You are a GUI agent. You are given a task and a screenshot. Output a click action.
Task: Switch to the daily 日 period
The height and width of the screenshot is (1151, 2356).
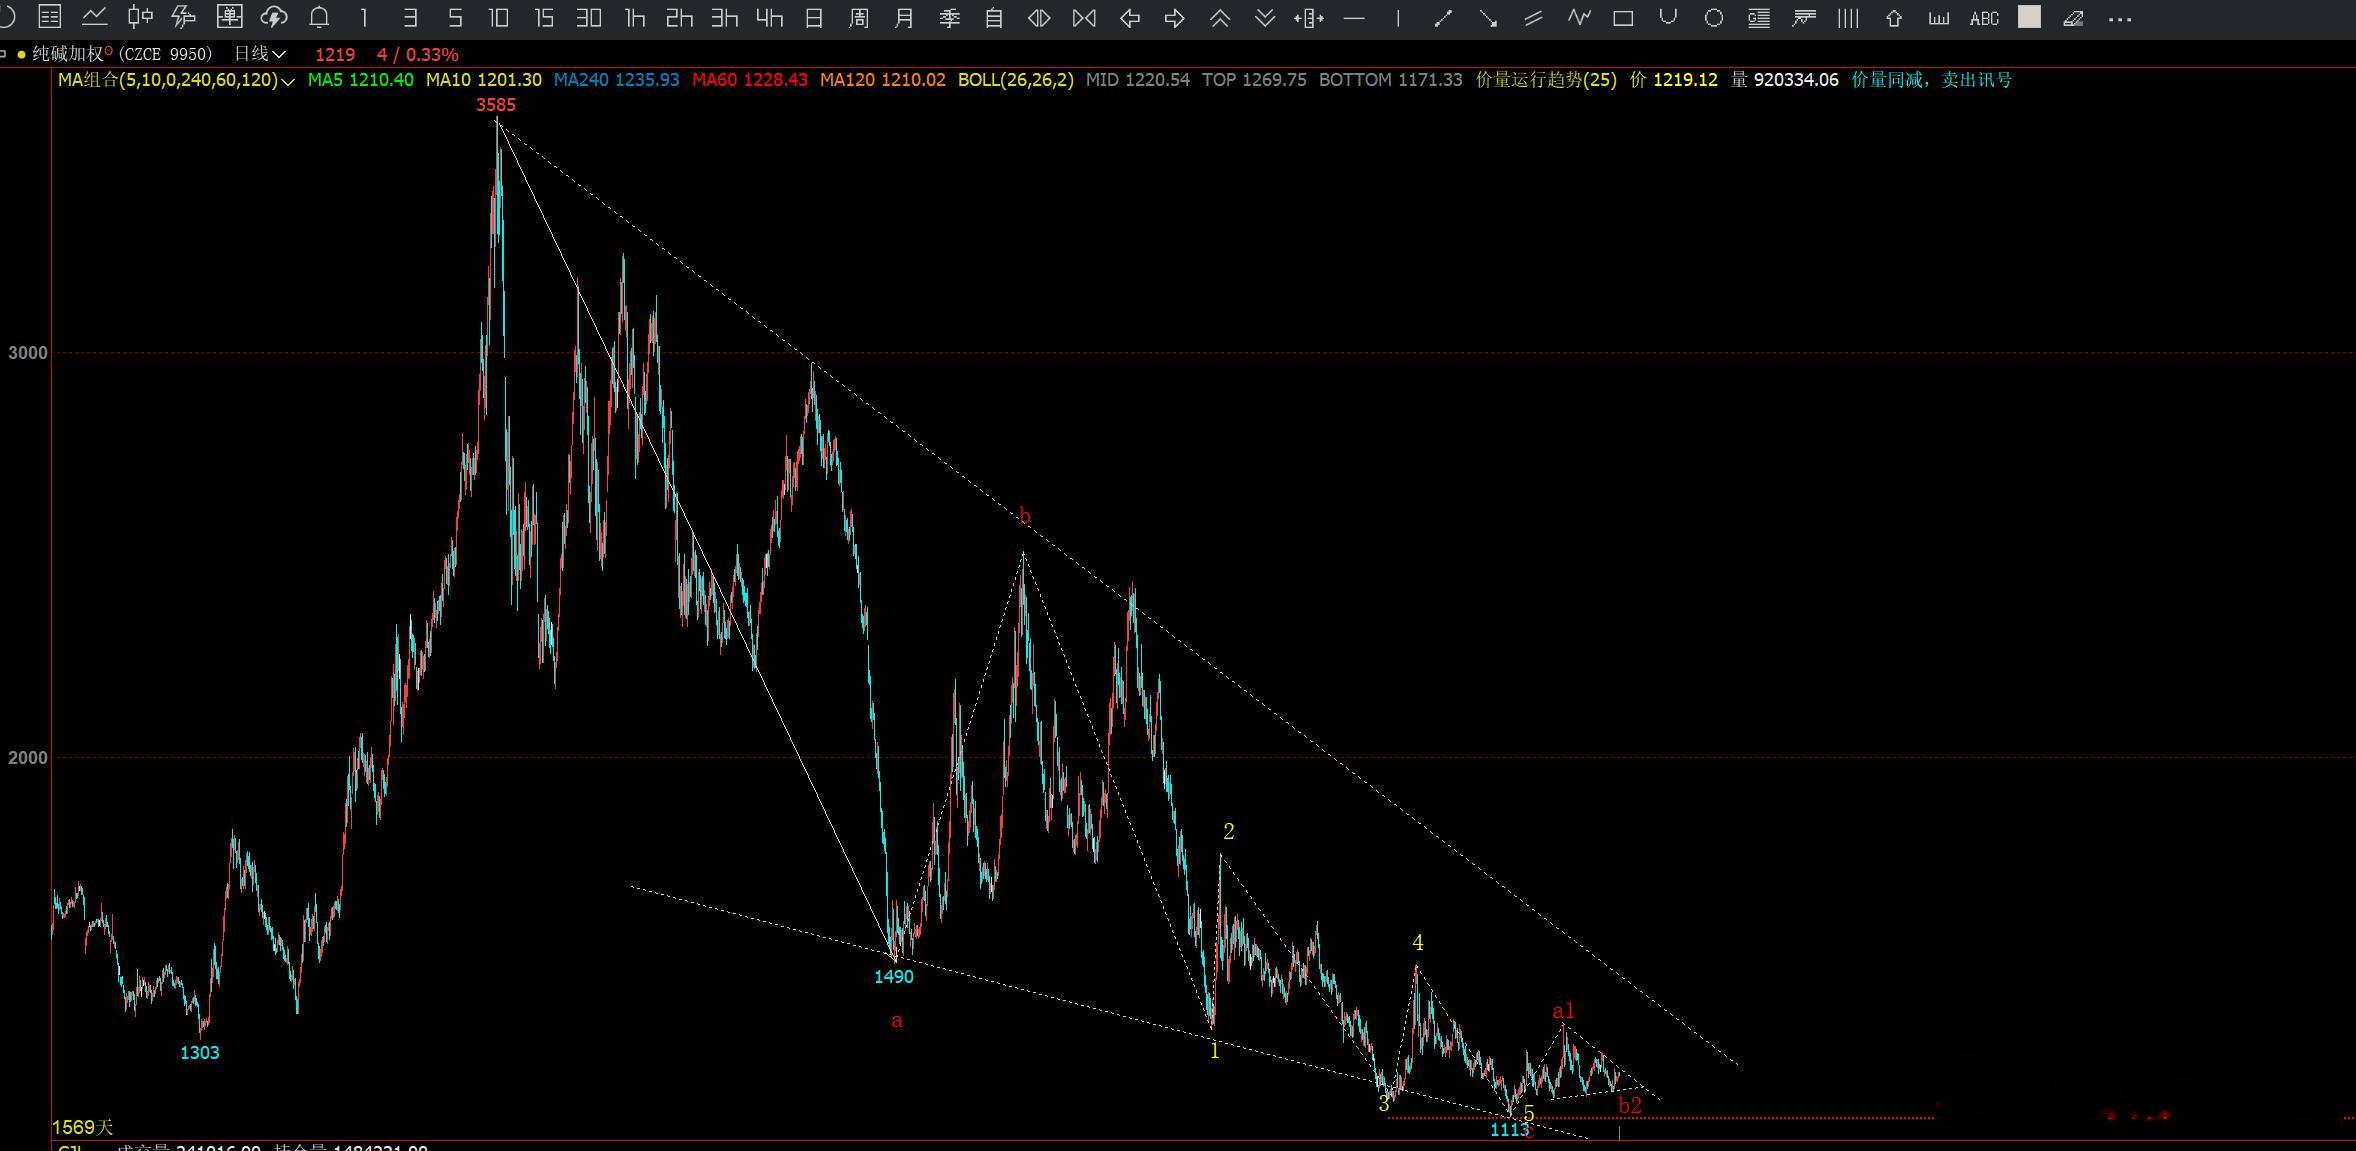[814, 18]
